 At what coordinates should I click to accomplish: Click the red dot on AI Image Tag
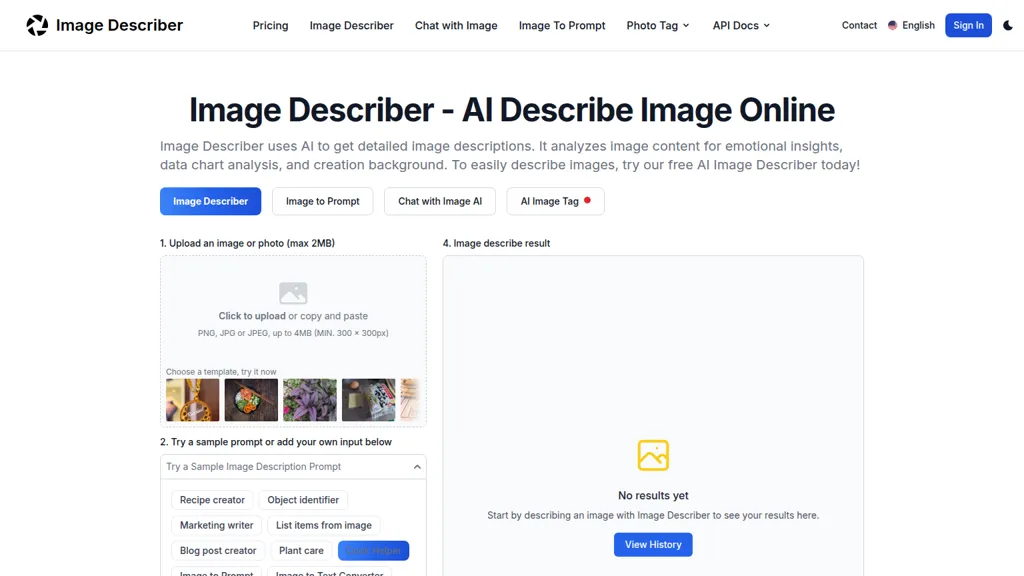(587, 200)
